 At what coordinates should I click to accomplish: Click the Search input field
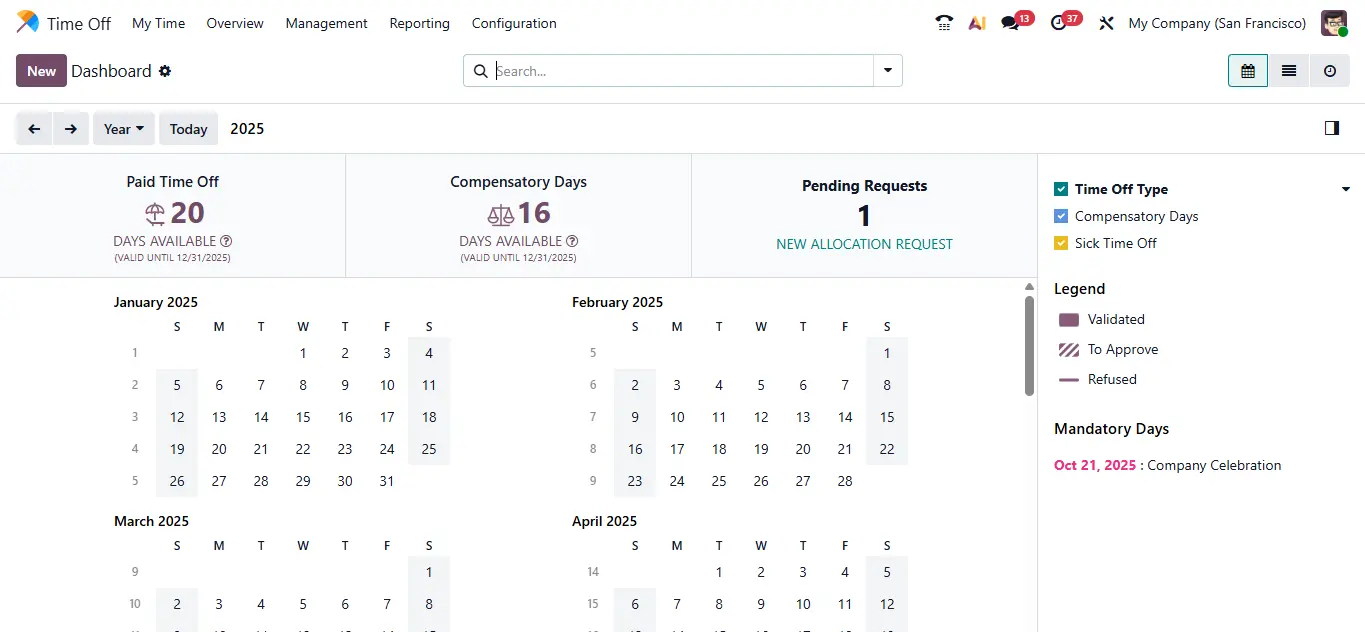coord(683,71)
